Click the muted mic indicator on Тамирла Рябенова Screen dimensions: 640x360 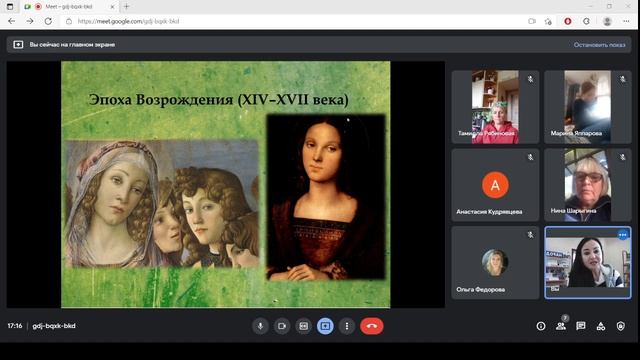(x=530, y=79)
